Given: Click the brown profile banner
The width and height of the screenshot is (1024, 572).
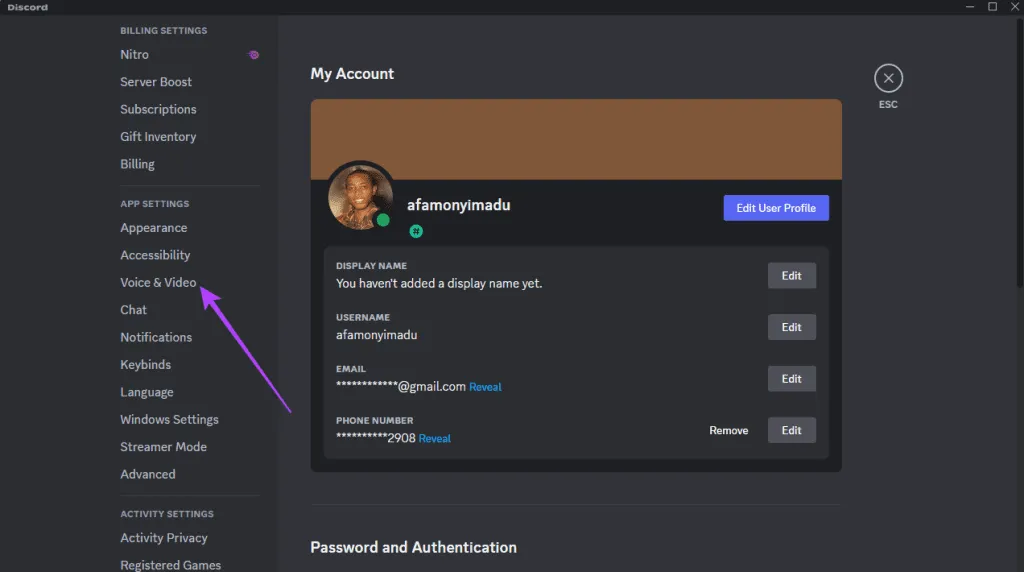Looking at the screenshot, I should pos(575,138).
